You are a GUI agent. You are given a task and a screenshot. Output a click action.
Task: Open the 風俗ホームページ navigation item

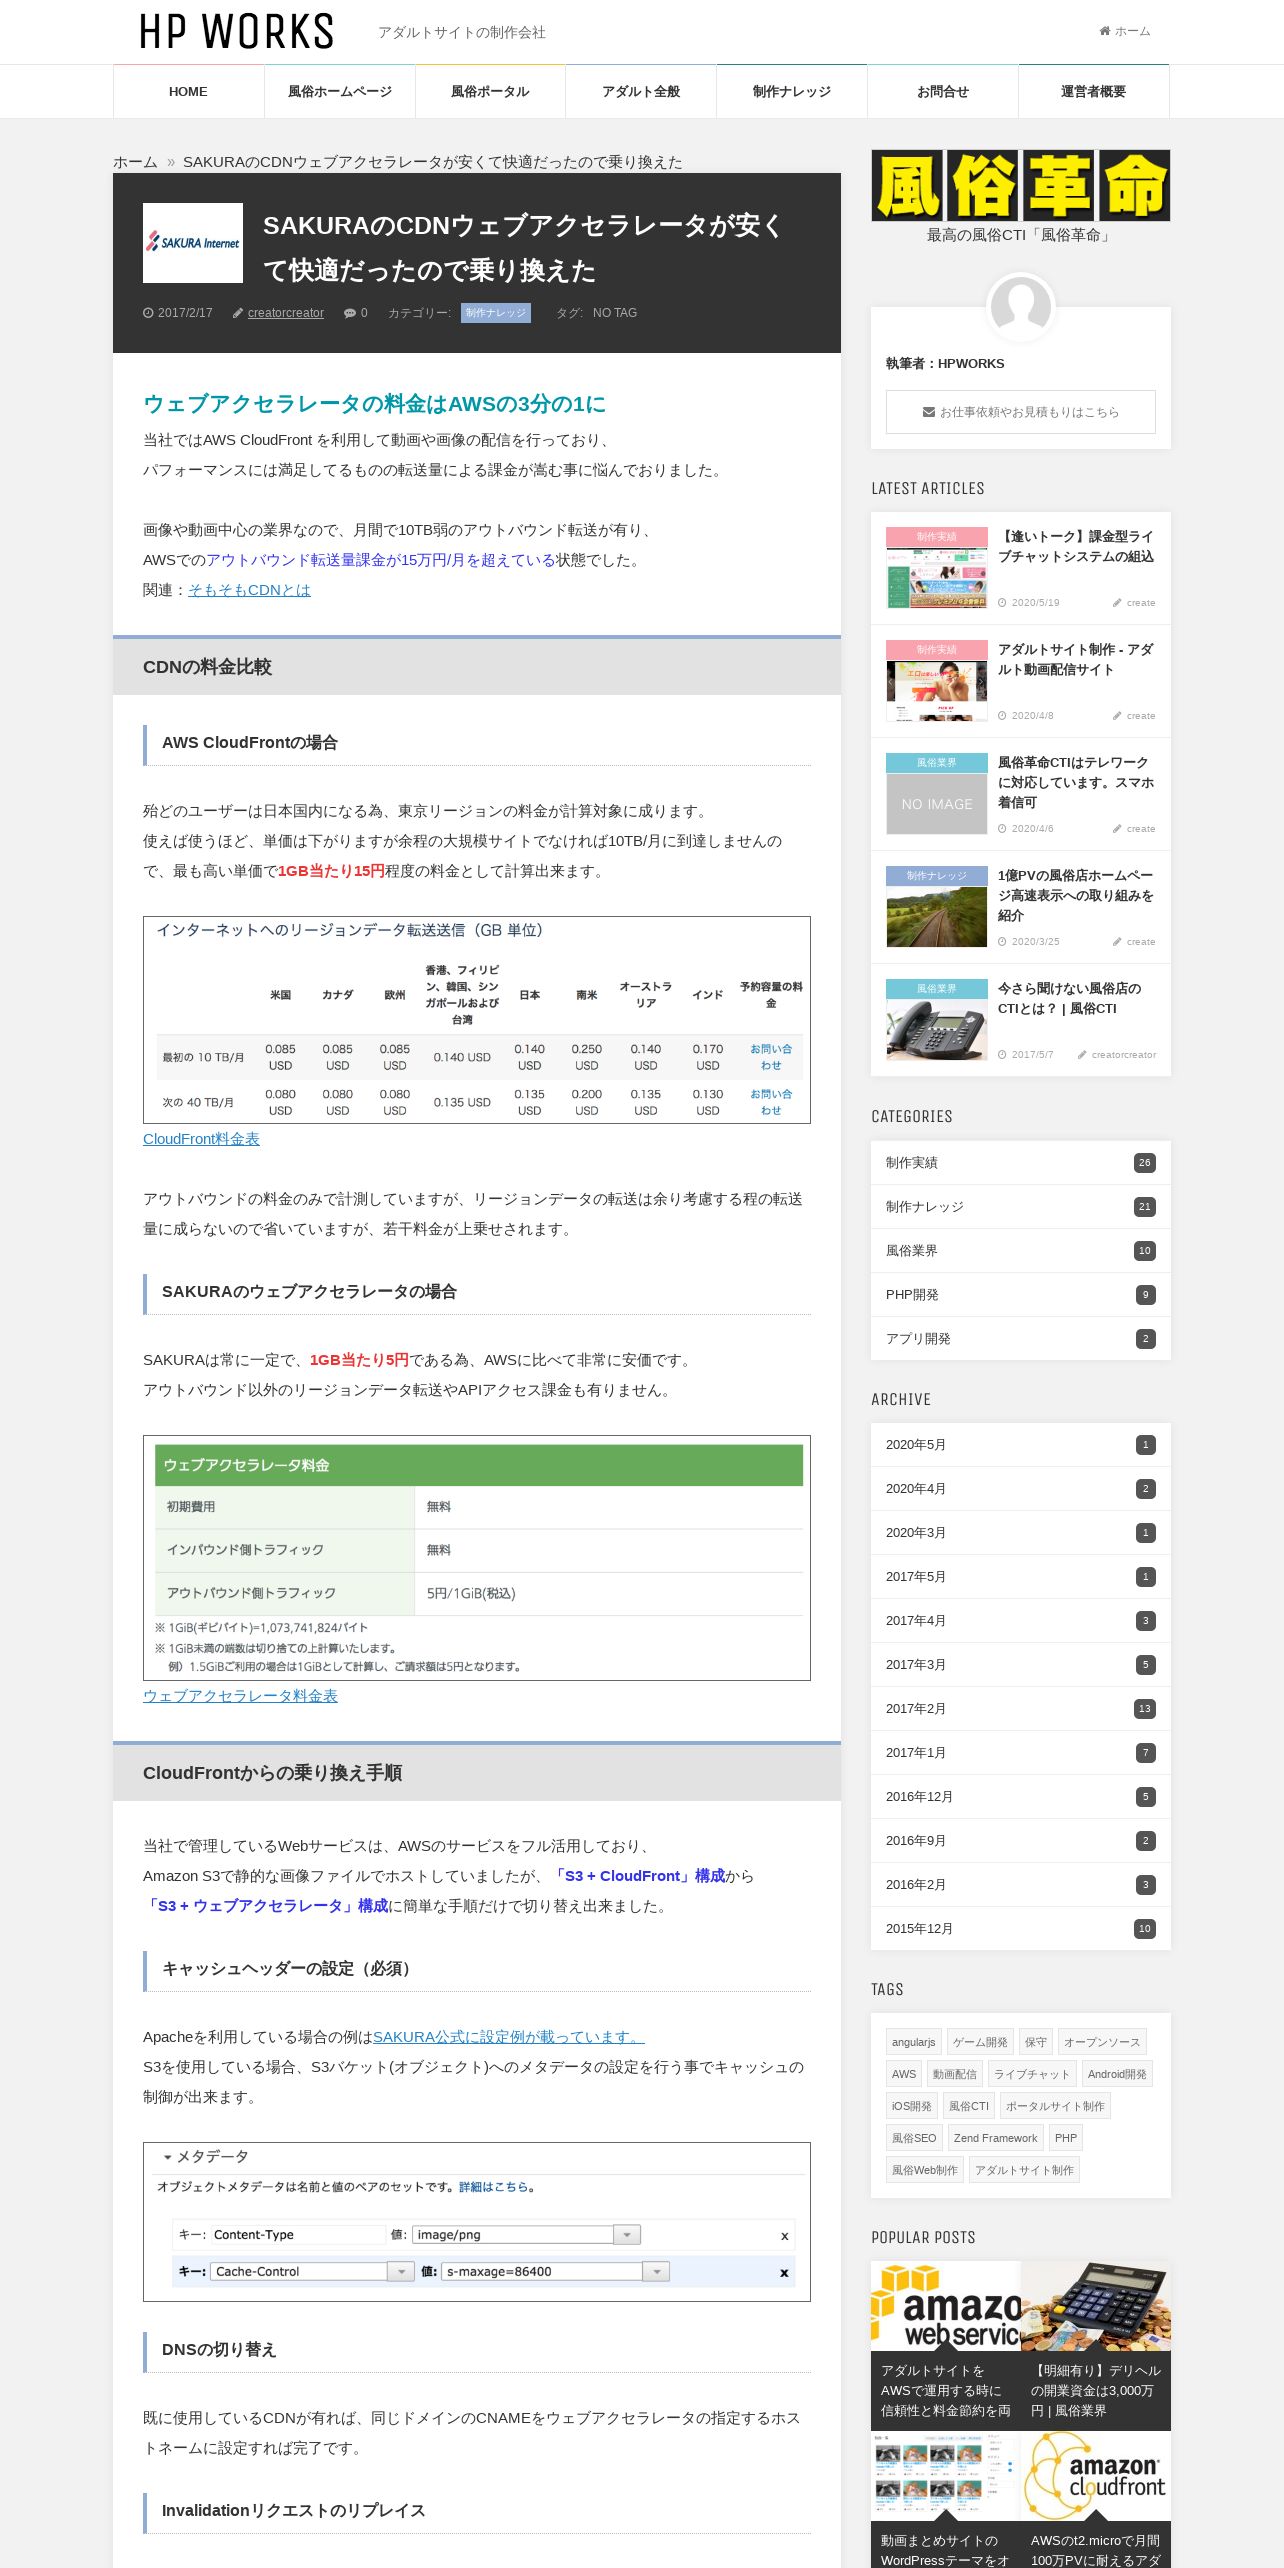[x=340, y=91]
